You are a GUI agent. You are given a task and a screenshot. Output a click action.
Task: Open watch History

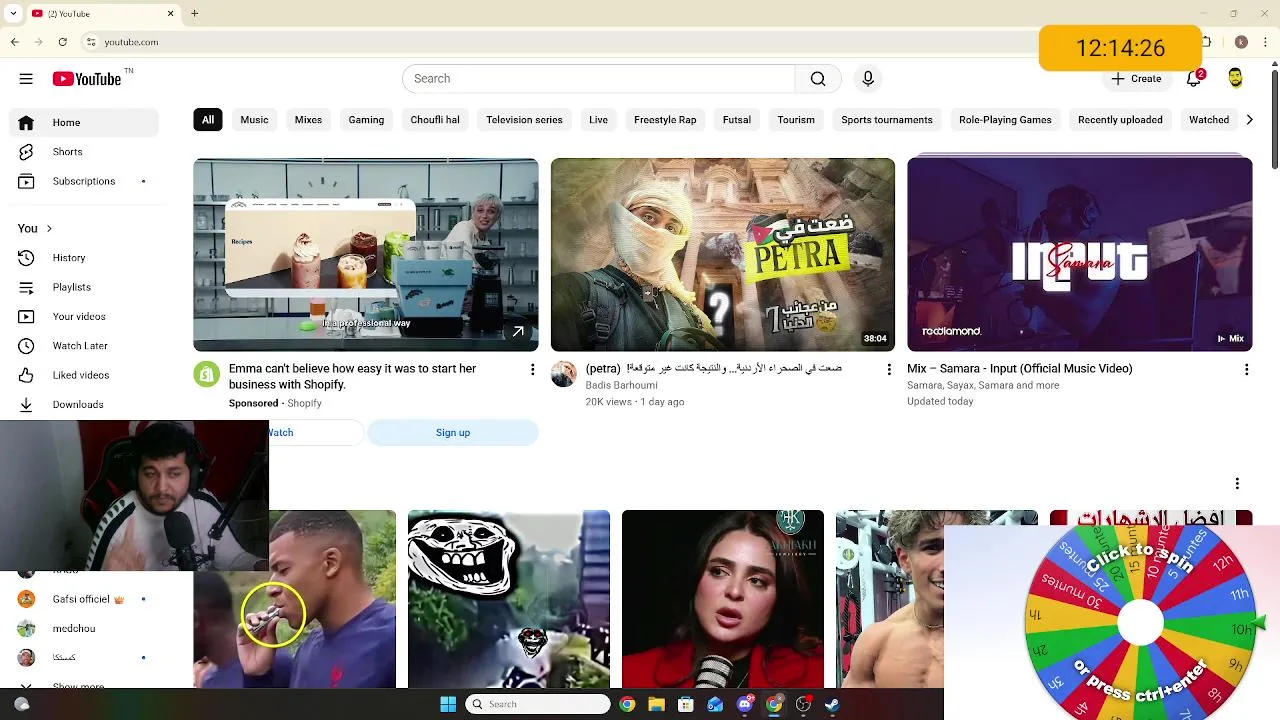pyautogui.click(x=84, y=258)
